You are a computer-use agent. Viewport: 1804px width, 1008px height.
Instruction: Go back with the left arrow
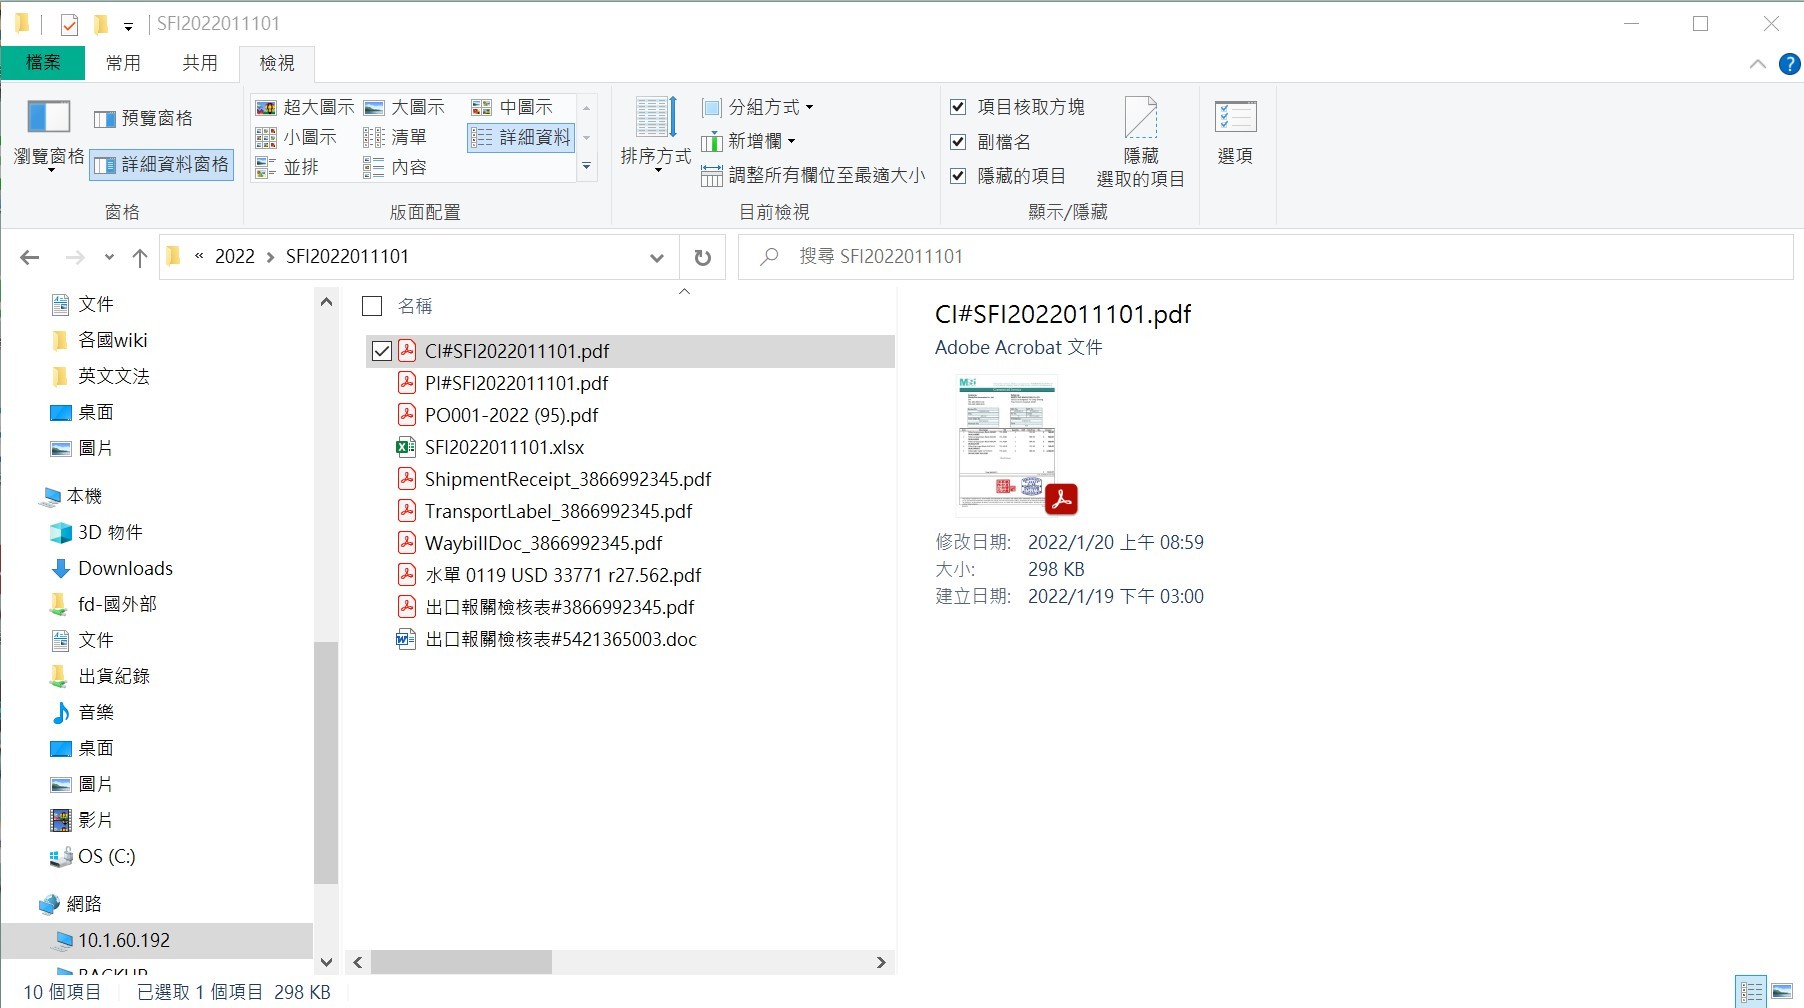click(30, 257)
